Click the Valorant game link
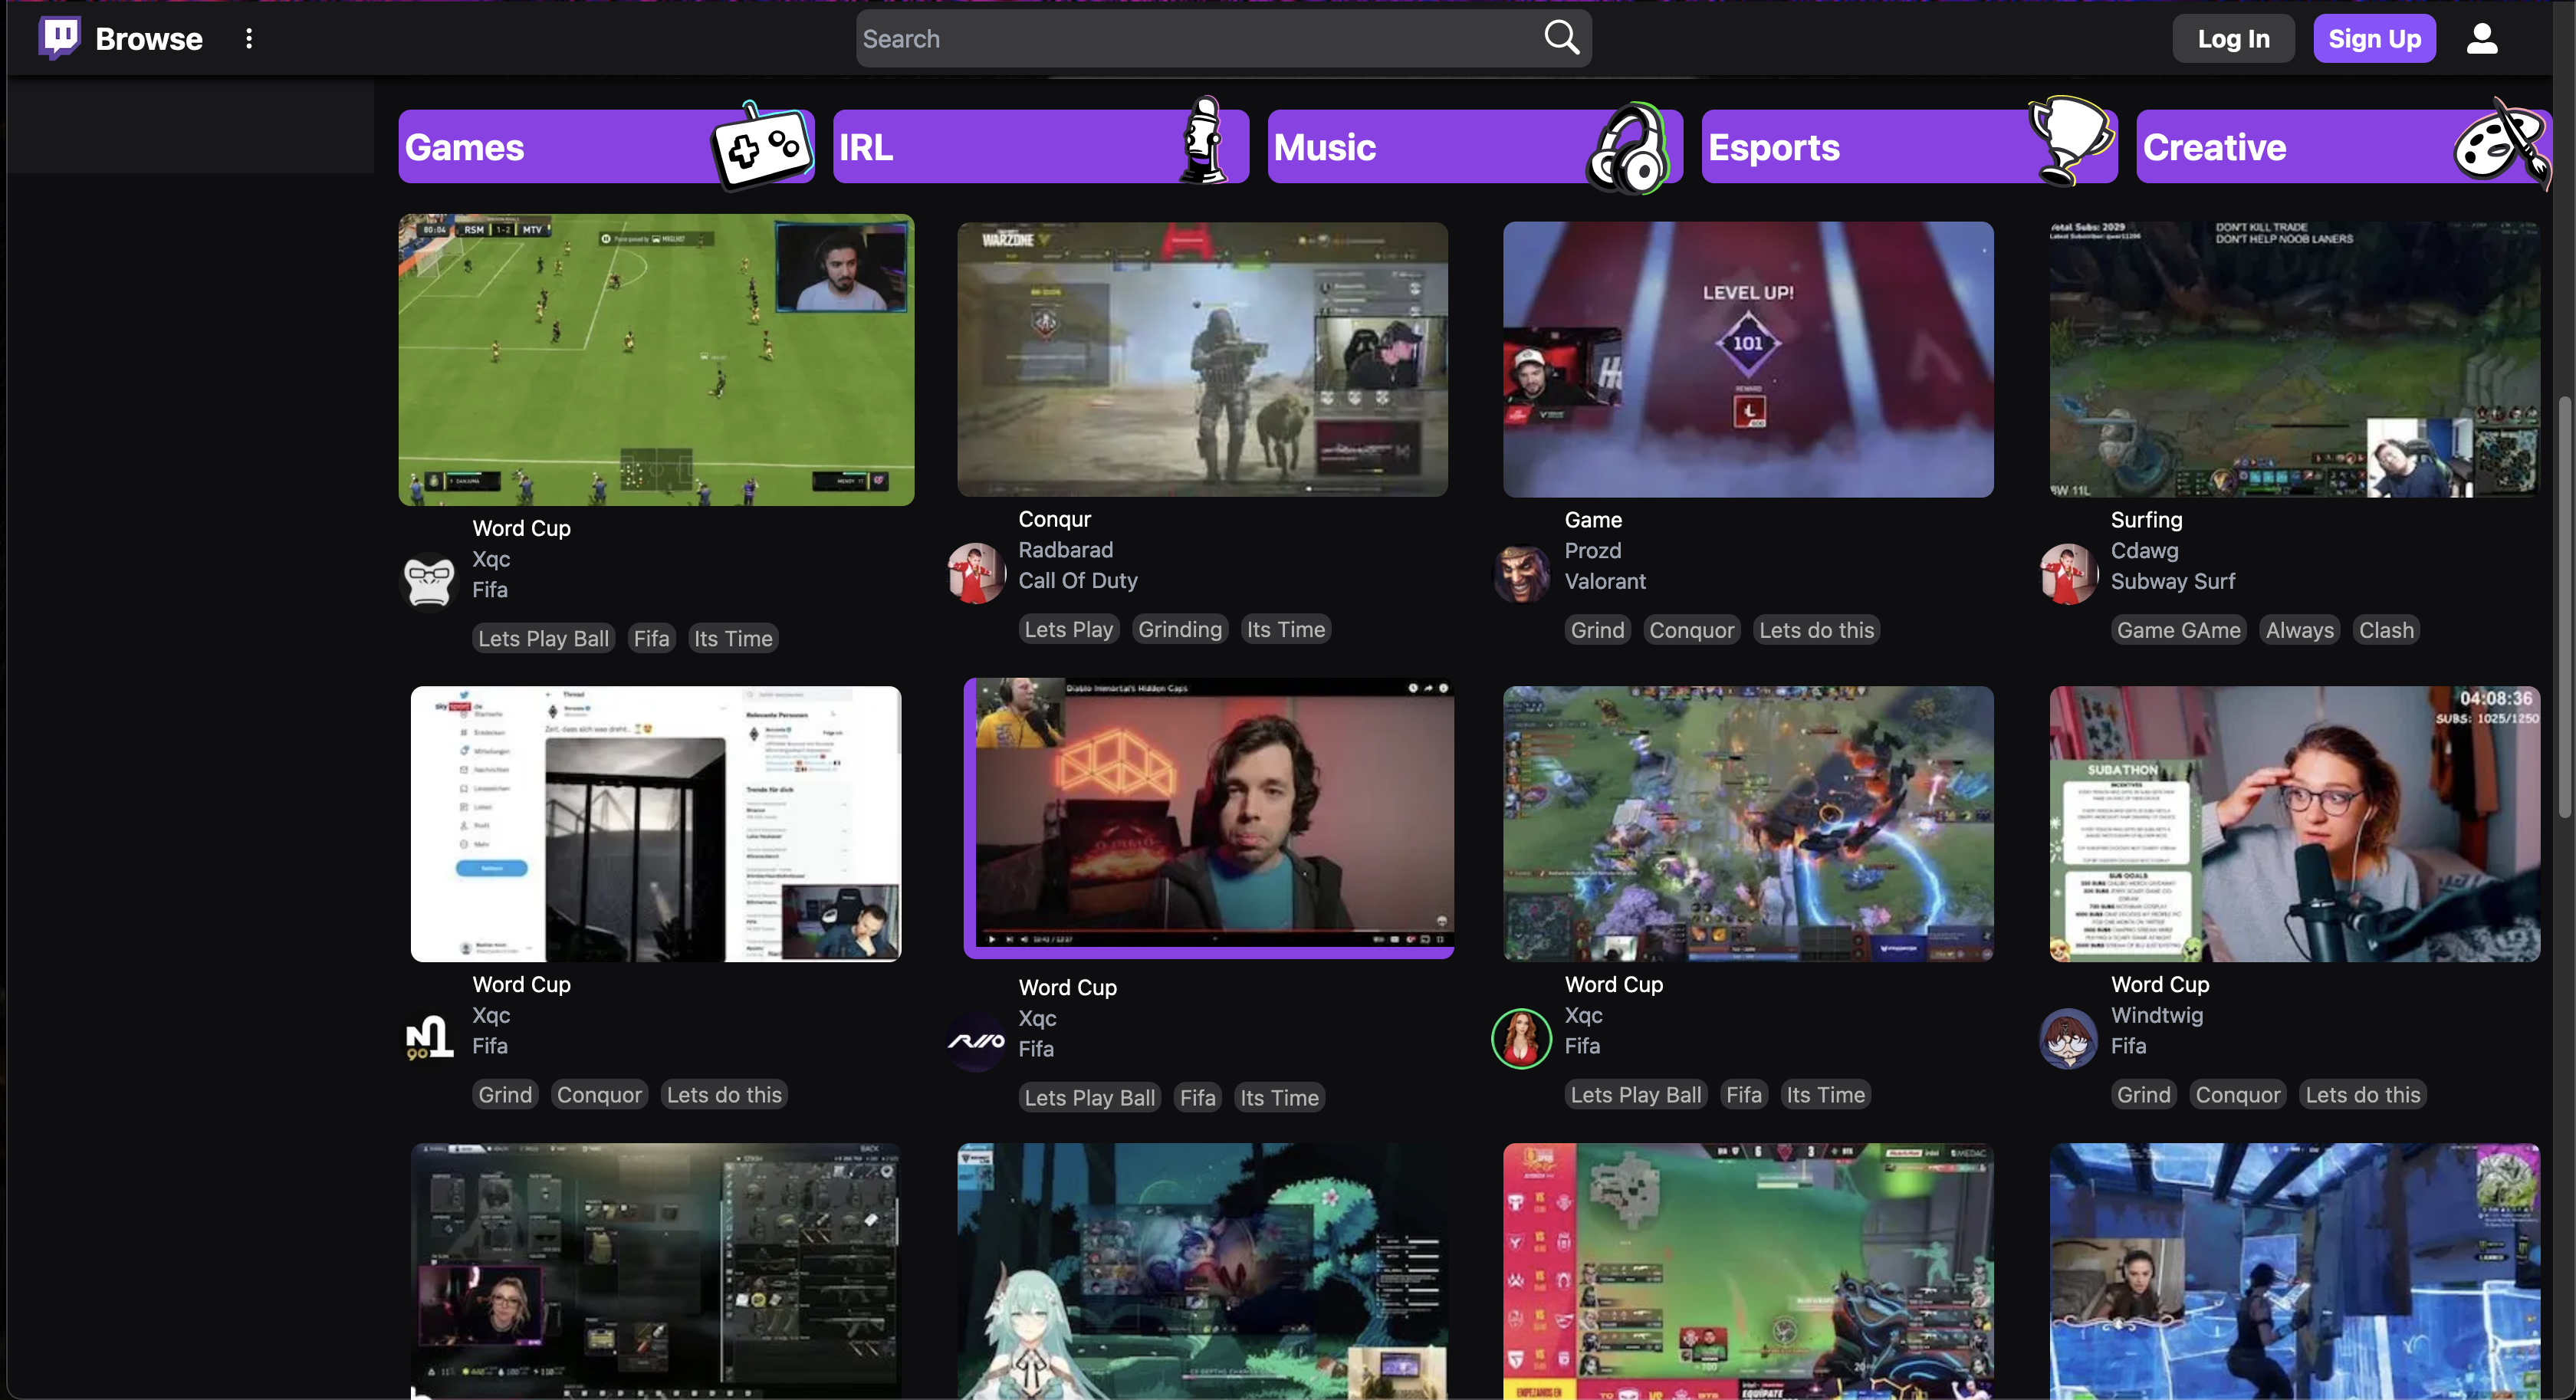The height and width of the screenshot is (1400, 2576). (x=1604, y=581)
